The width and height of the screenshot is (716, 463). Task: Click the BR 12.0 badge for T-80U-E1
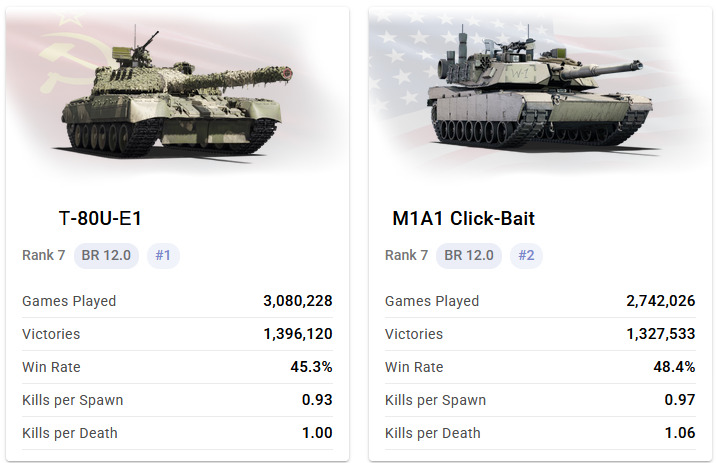pos(106,255)
